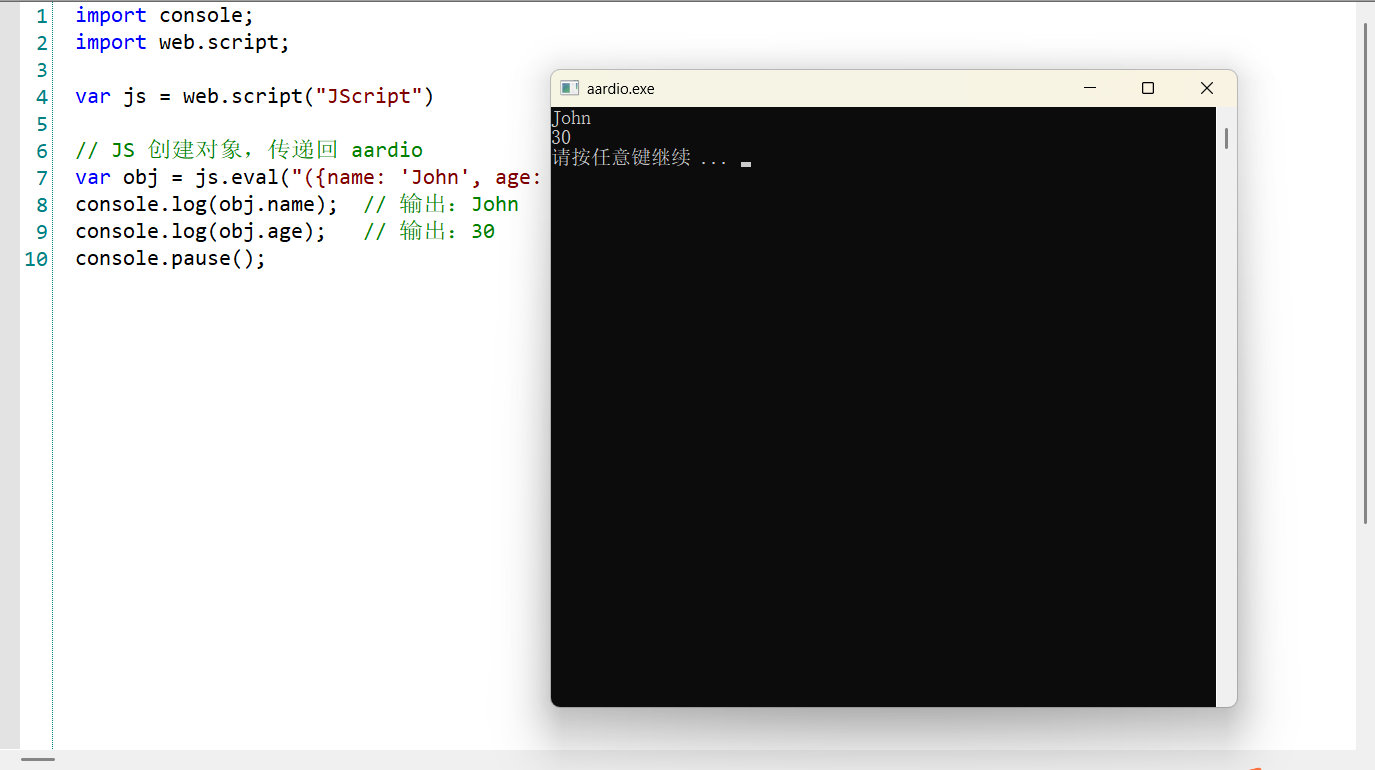Click the '请按任意键继续' prompt line
This screenshot has height=770, width=1375.
pyautogui.click(x=640, y=158)
